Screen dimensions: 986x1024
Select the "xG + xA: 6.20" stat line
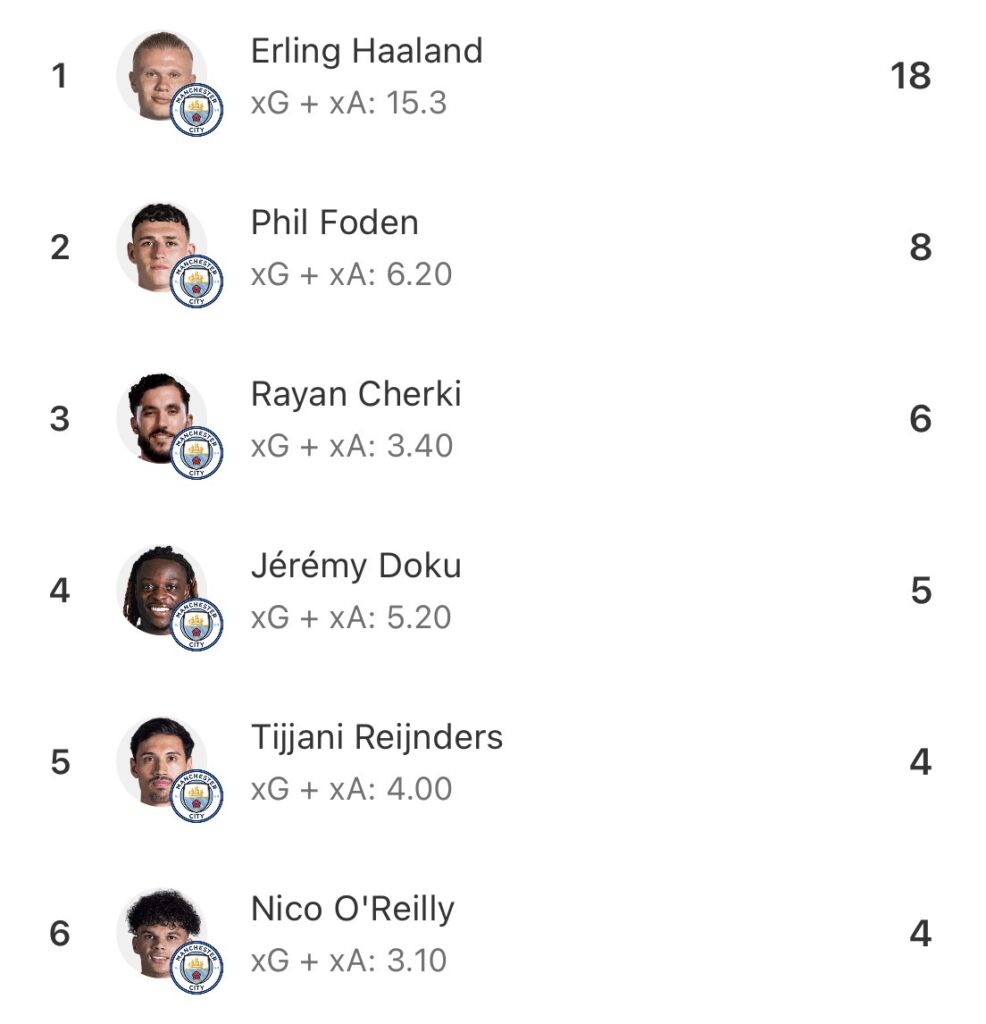click(x=351, y=274)
